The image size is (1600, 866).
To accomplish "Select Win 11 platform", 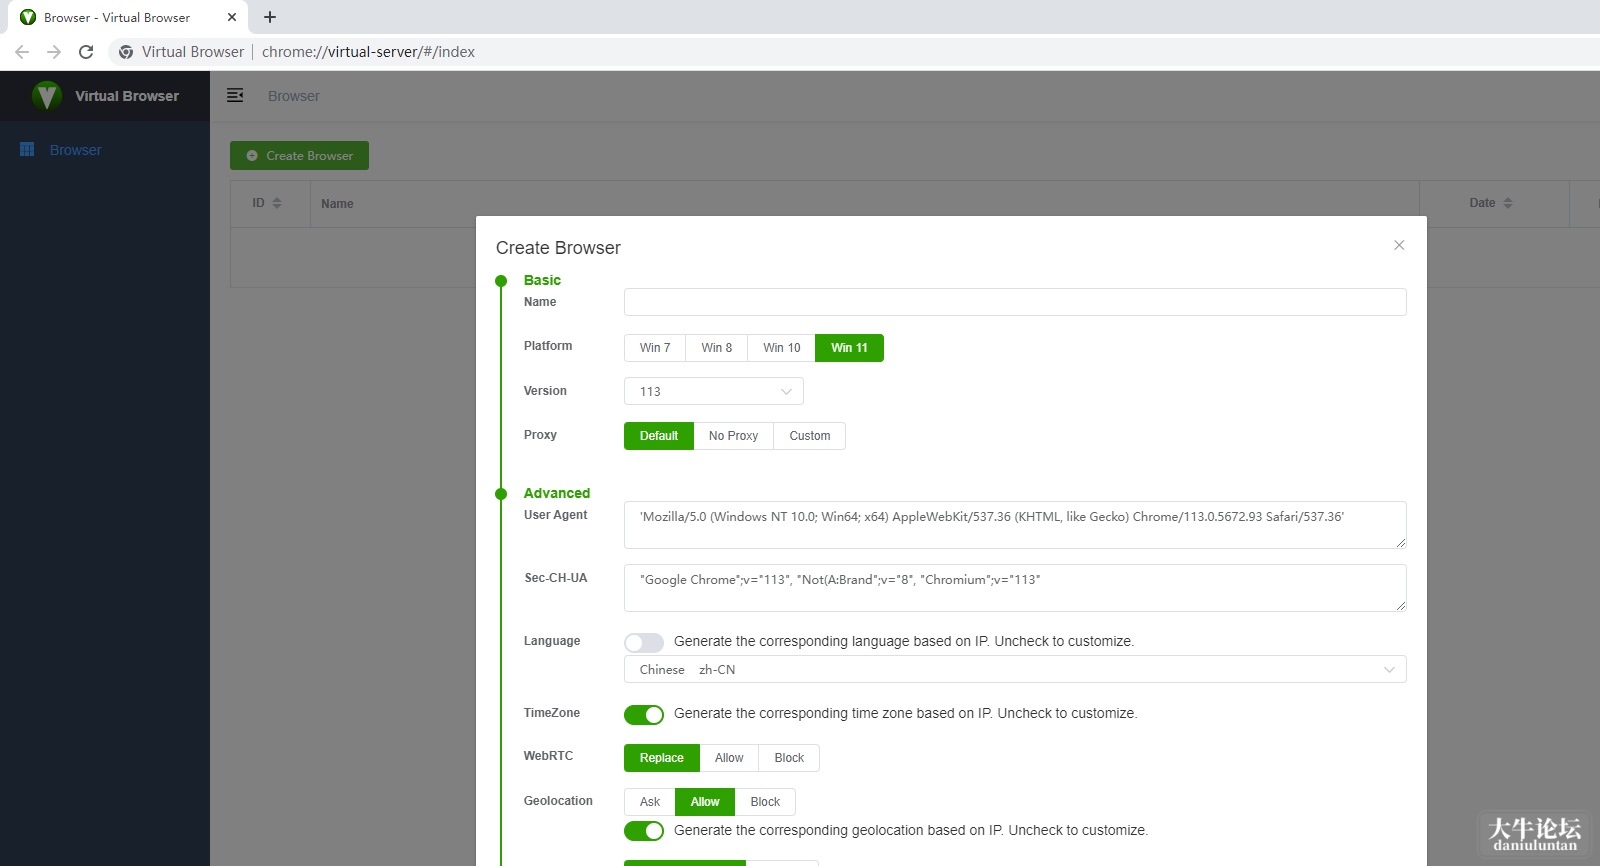I will click(850, 348).
